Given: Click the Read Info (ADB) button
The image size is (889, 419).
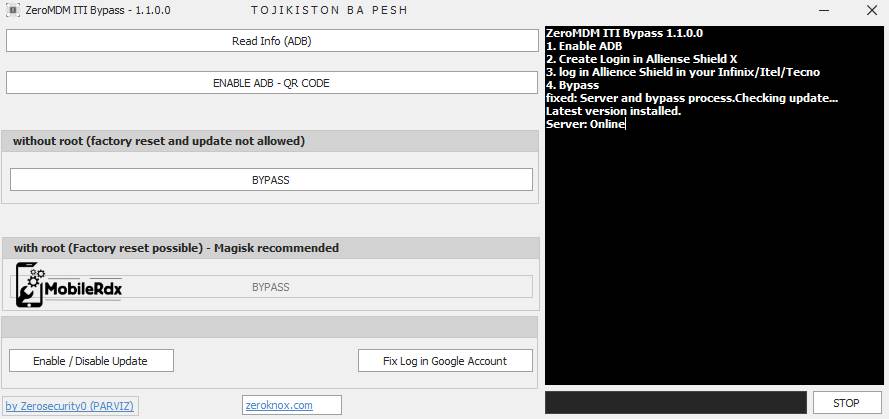Looking at the screenshot, I should 272,41.
